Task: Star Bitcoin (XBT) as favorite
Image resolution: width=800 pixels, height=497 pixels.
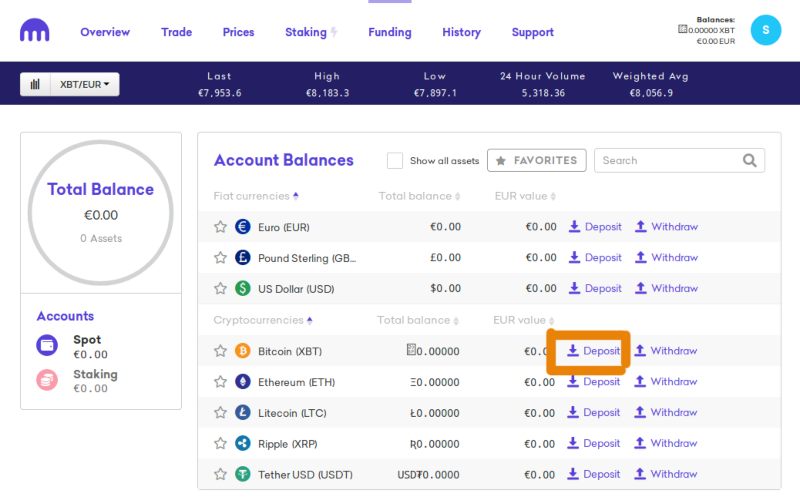Action: 220,351
